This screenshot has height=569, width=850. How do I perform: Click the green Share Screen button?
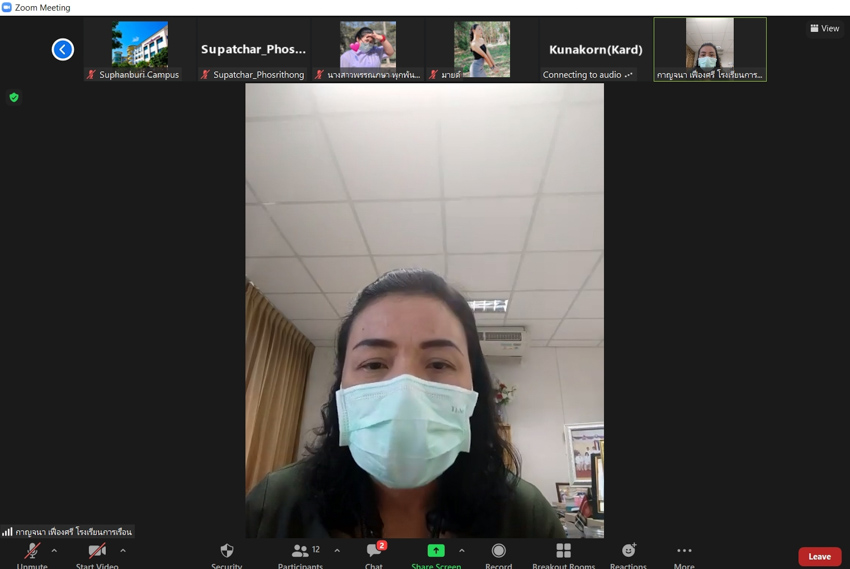[x=436, y=555]
